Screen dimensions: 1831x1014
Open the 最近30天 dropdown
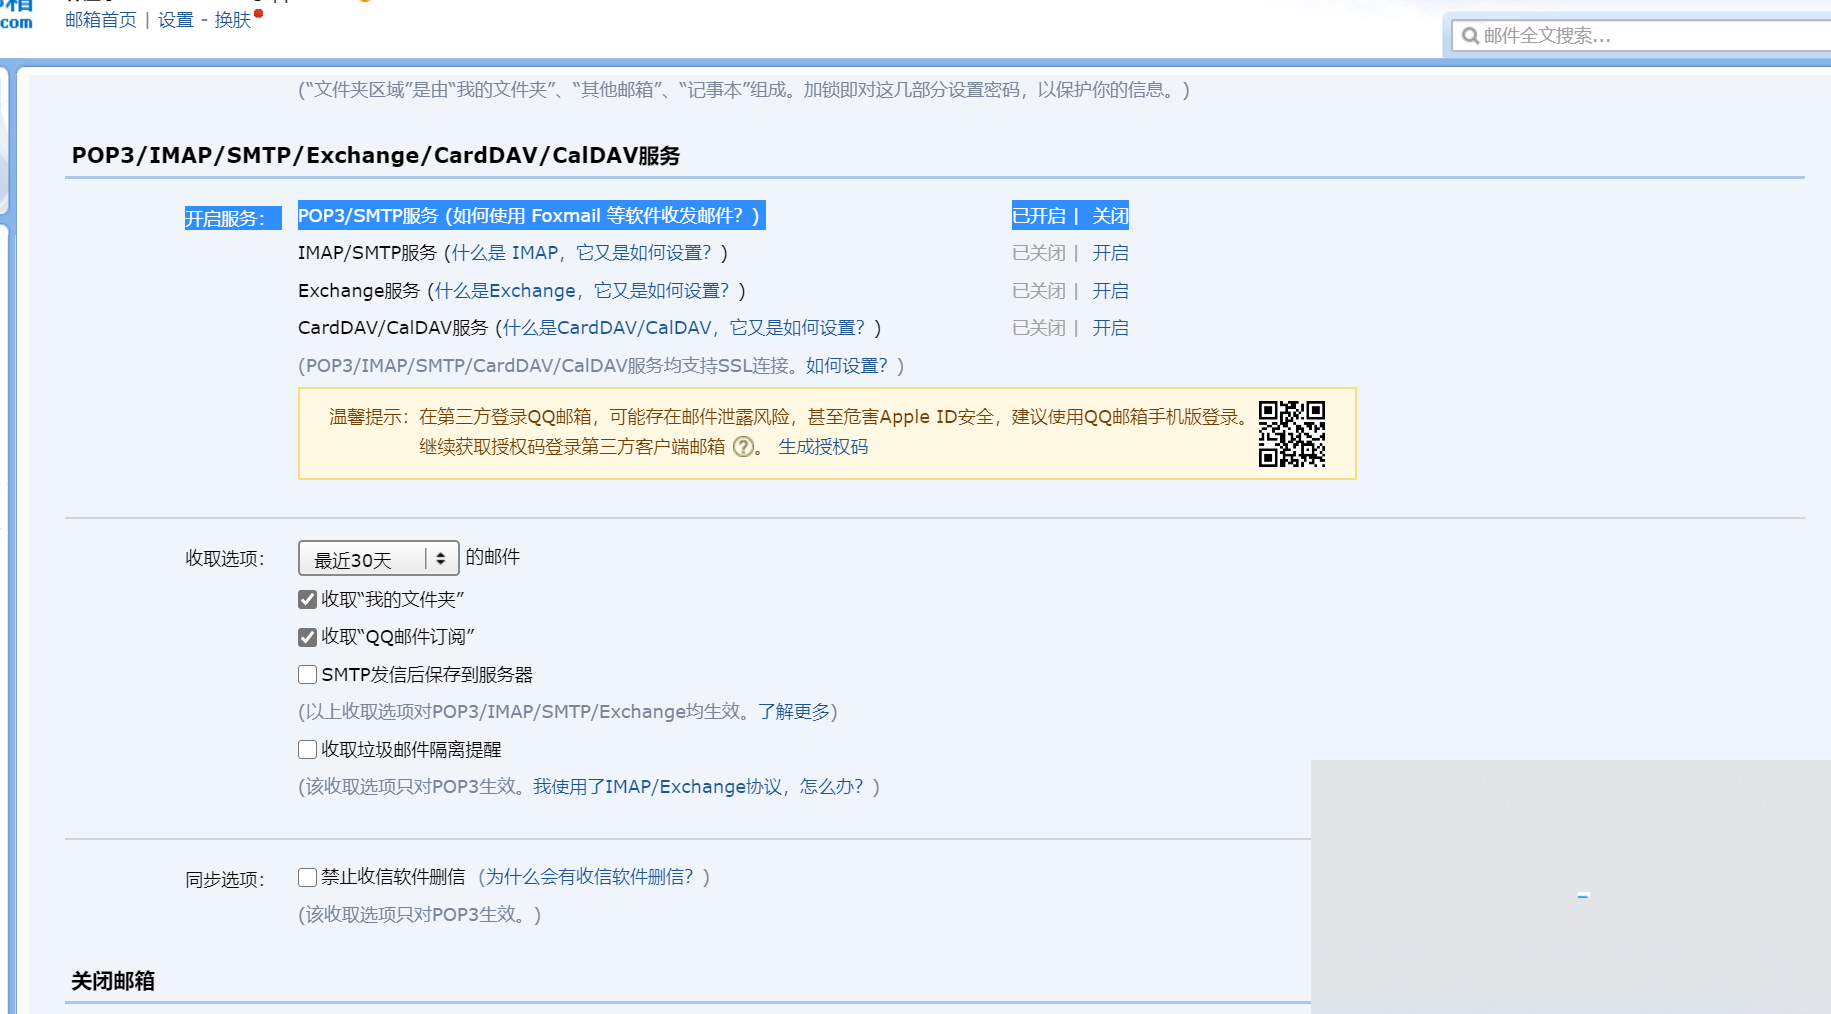coord(379,558)
